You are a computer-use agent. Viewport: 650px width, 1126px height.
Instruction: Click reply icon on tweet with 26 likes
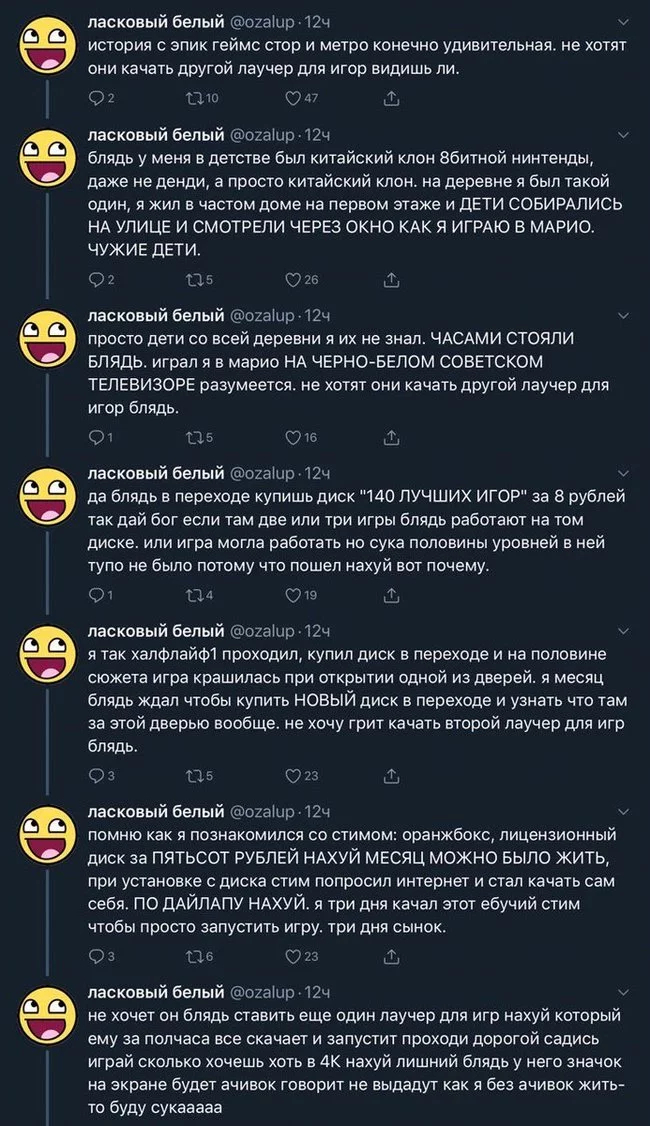click(96, 279)
